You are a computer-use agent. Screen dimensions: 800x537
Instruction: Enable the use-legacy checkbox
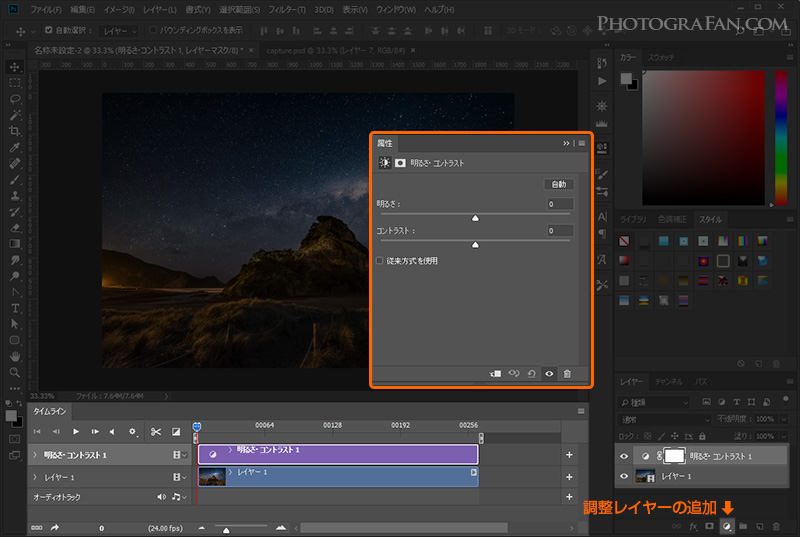coord(380,261)
